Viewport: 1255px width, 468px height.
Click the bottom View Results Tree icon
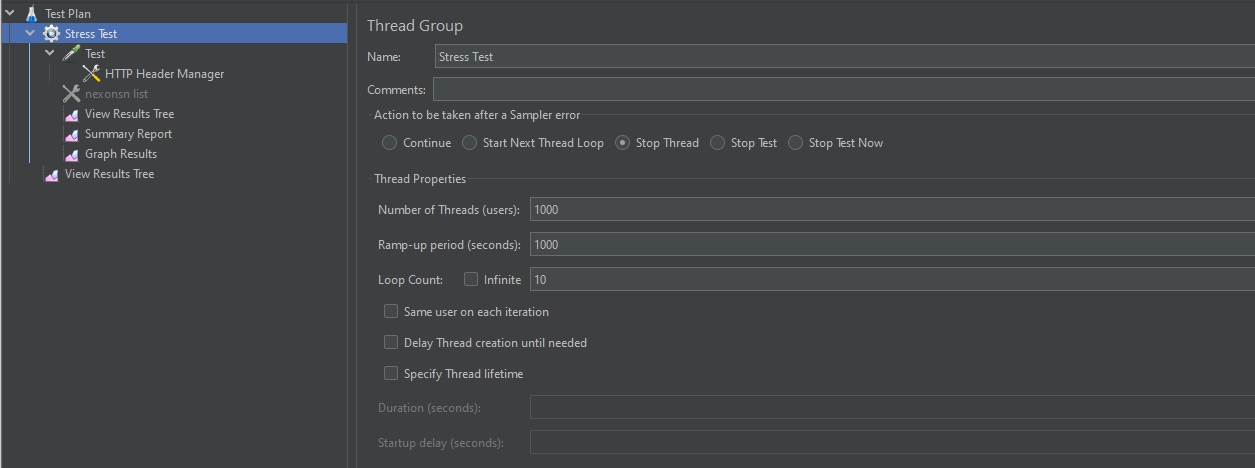pyautogui.click(x=51, y=174)
